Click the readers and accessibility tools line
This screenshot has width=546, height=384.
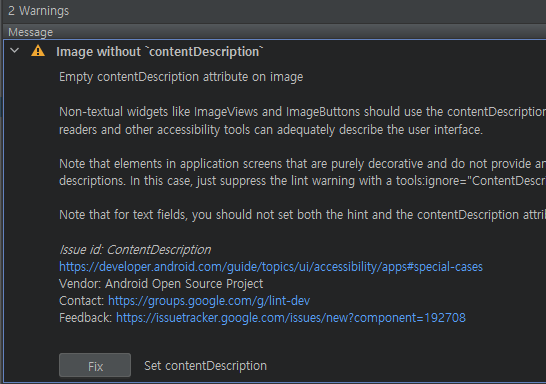tap(271, 130)
